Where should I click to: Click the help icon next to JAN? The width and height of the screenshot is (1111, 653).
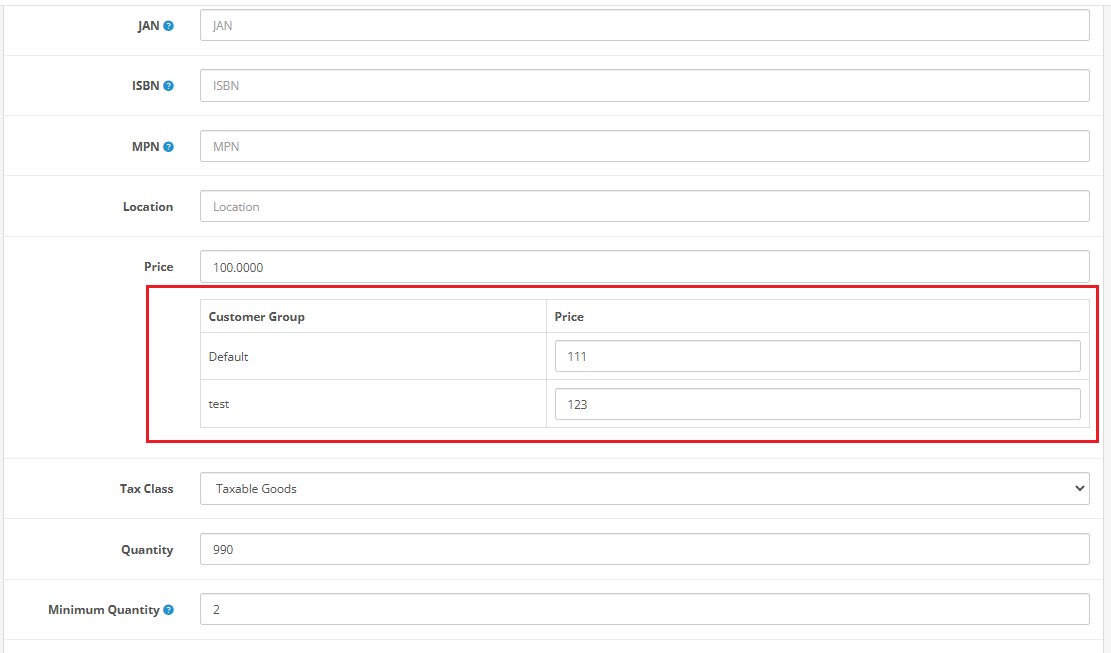point(168,26)
